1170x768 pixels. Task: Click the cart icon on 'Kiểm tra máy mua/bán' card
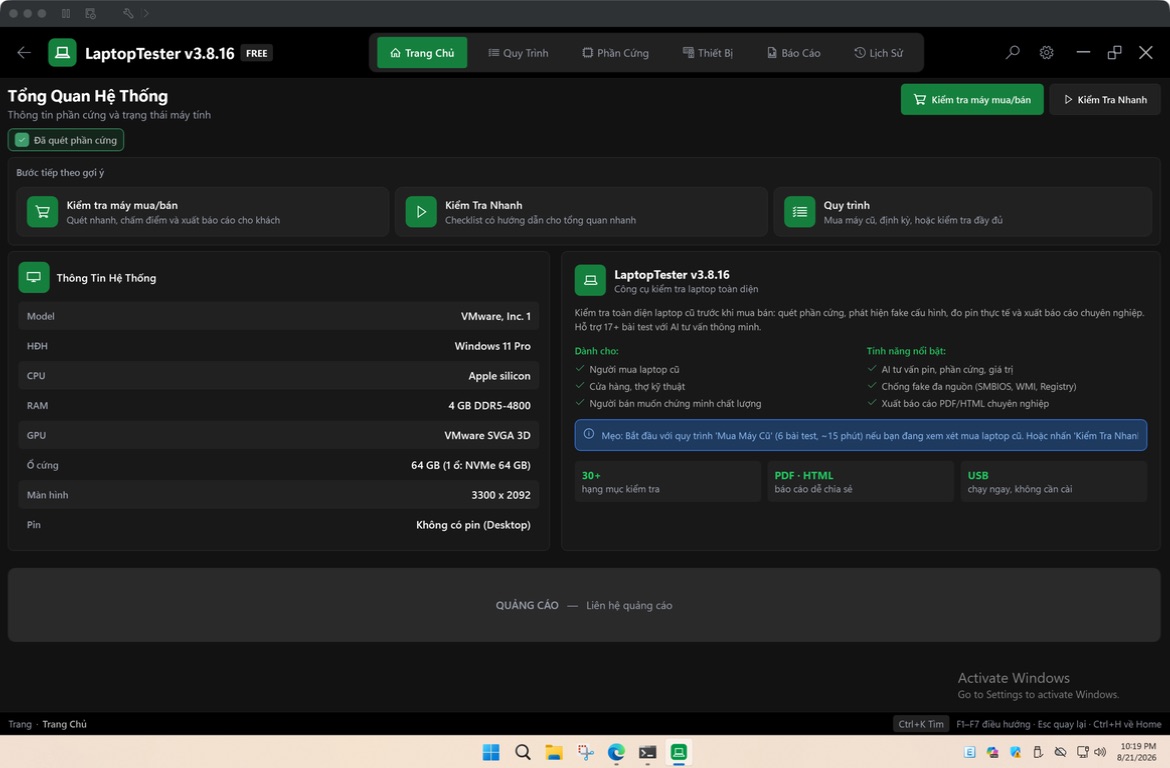43,212
